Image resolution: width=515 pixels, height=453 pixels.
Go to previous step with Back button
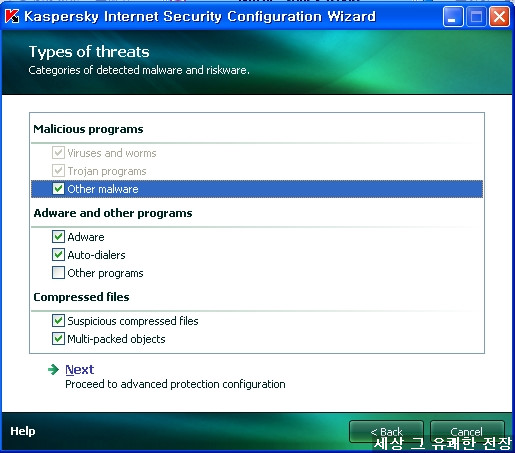pyautogui.click(x=386, y=432)
